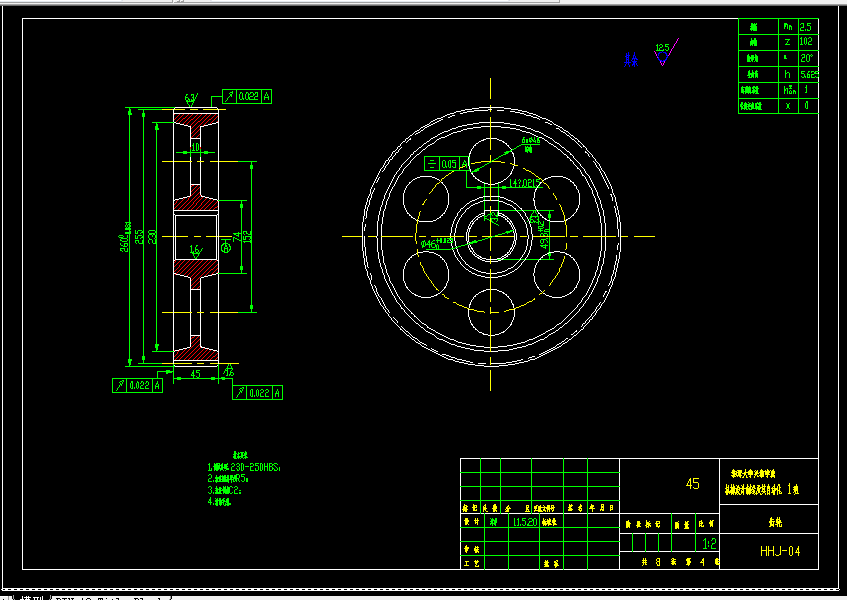Select the 6.3 surface roughness mark

pos(191,100)
